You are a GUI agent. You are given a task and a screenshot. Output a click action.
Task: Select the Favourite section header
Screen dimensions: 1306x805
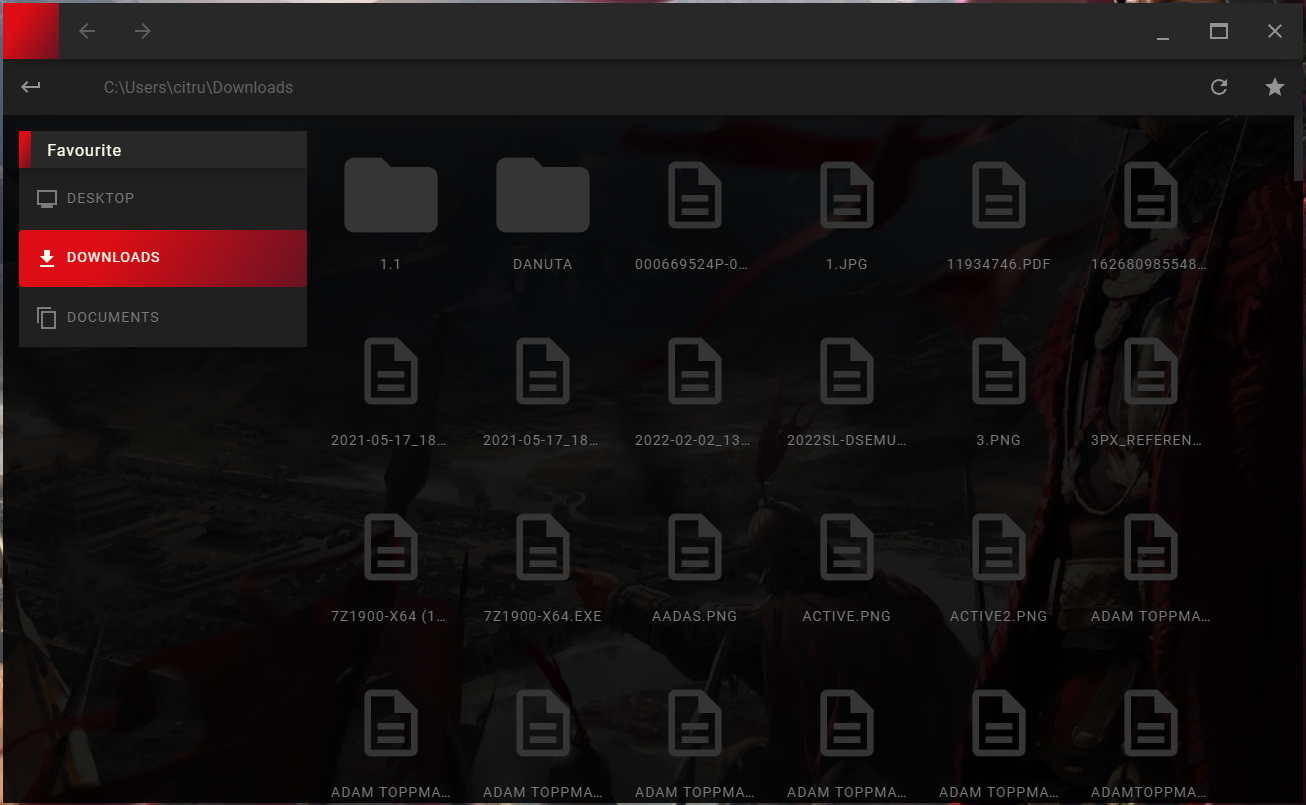pos(84,149)
